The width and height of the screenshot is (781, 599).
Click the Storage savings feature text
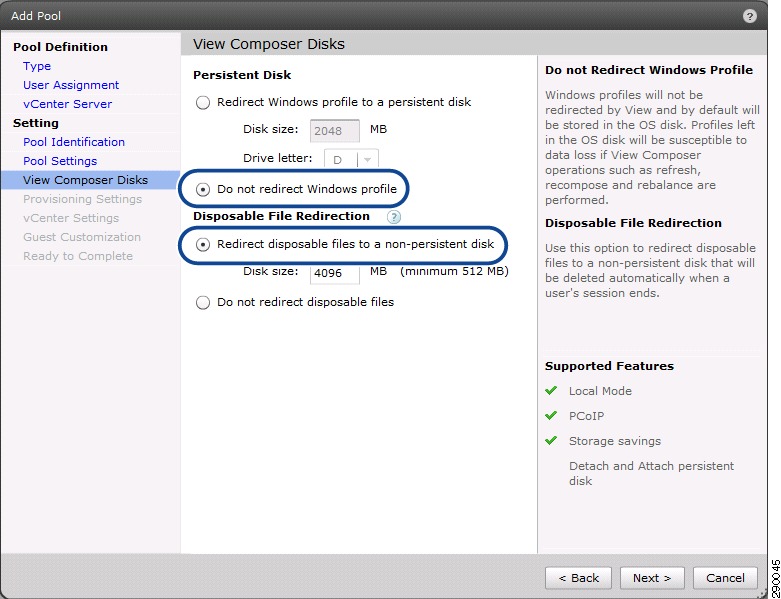615,441
